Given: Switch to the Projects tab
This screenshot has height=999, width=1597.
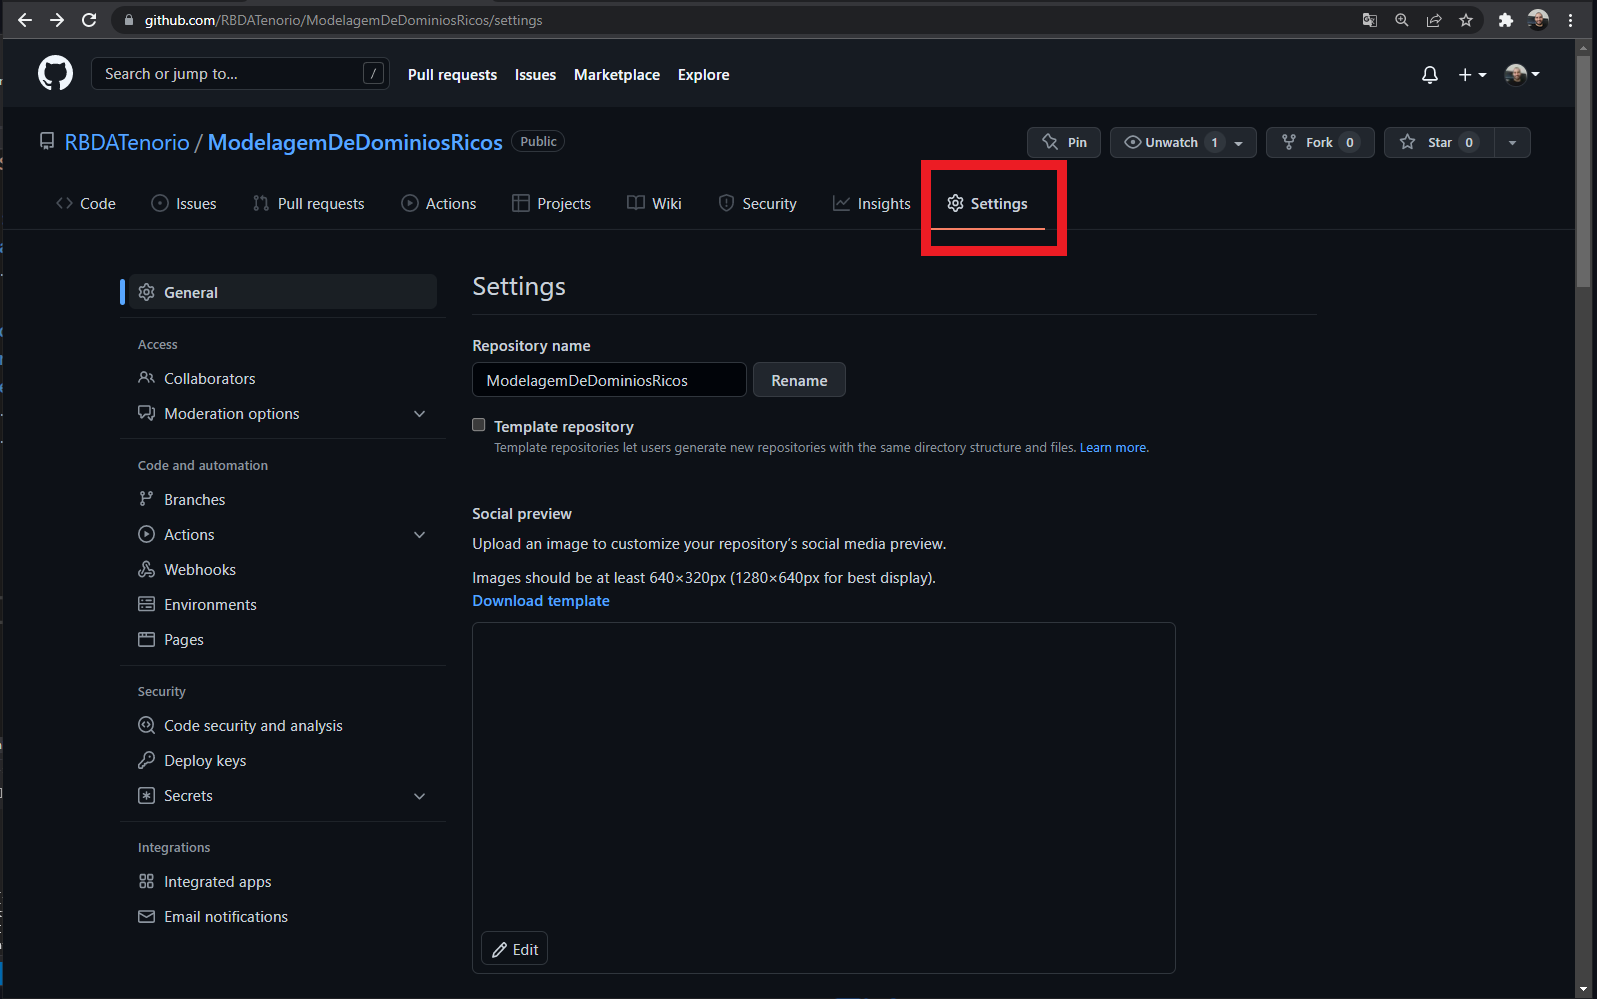Looking at the screenshot, I should (x=552, y=203).
